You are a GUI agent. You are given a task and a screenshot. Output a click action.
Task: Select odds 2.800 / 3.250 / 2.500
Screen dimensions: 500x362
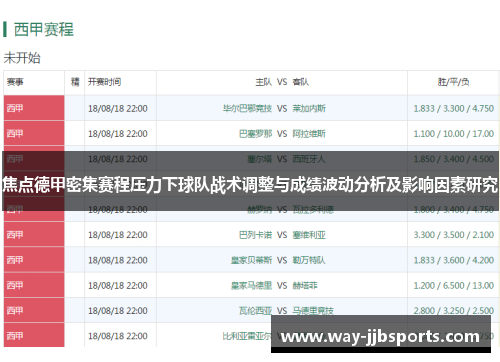[x=453, y=311]
